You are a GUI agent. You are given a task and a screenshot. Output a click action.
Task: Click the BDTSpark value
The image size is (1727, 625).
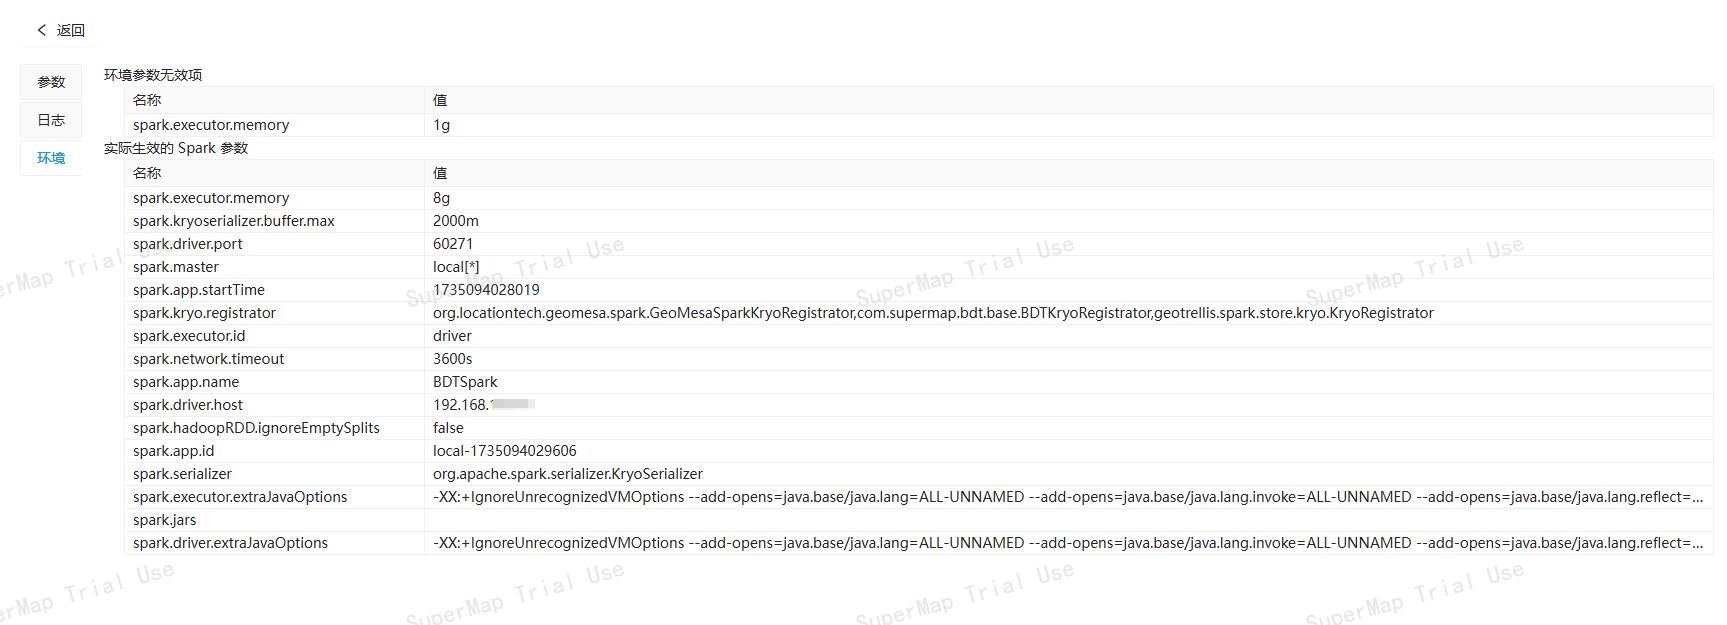point(465,382)
